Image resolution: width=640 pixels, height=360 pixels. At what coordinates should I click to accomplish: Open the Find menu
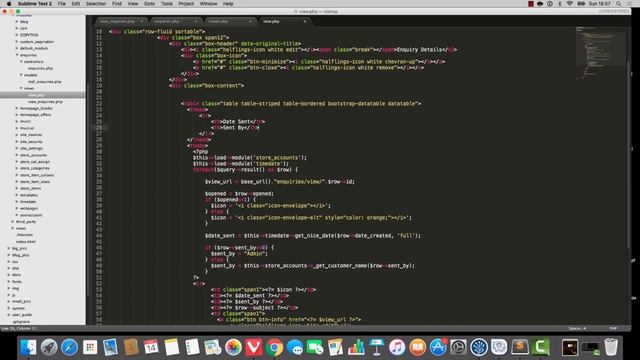pos(117,4)
